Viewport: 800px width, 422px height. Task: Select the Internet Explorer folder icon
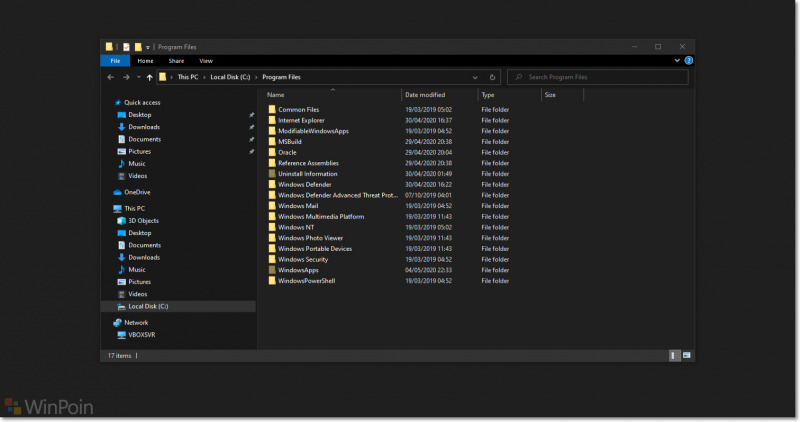point(272,120)
